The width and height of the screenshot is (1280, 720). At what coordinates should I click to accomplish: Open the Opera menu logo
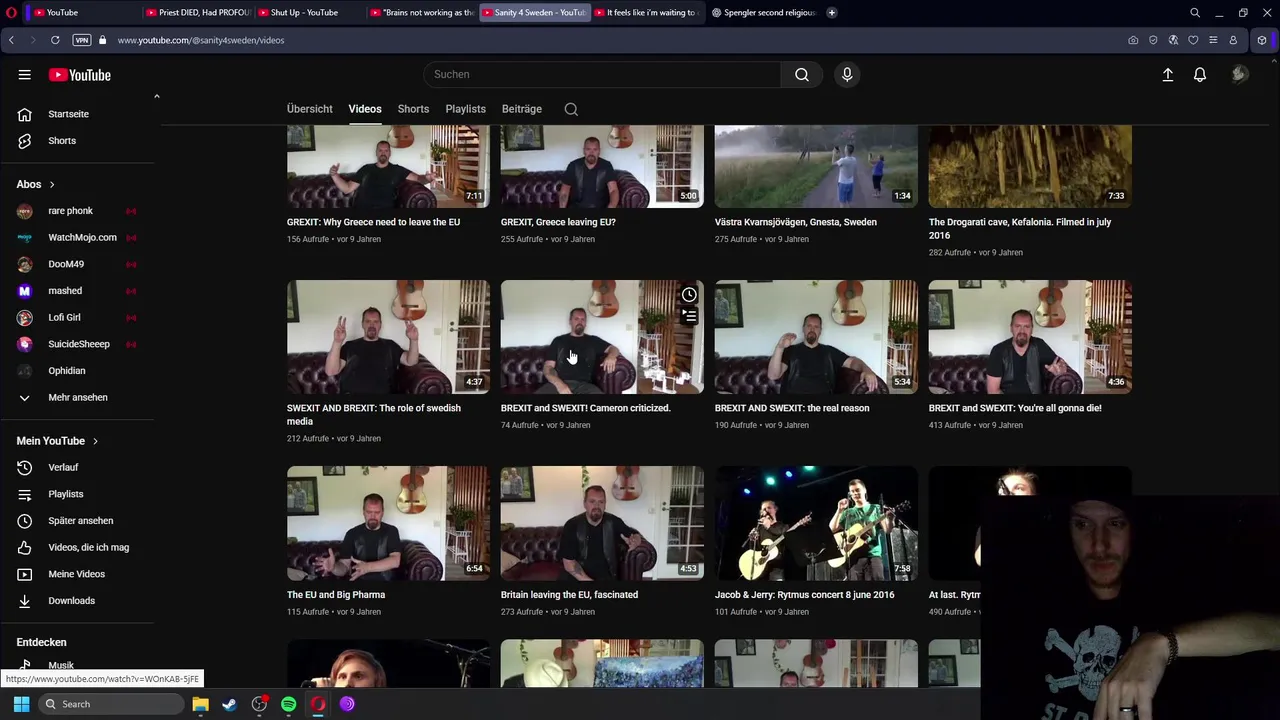pos(11,12)
